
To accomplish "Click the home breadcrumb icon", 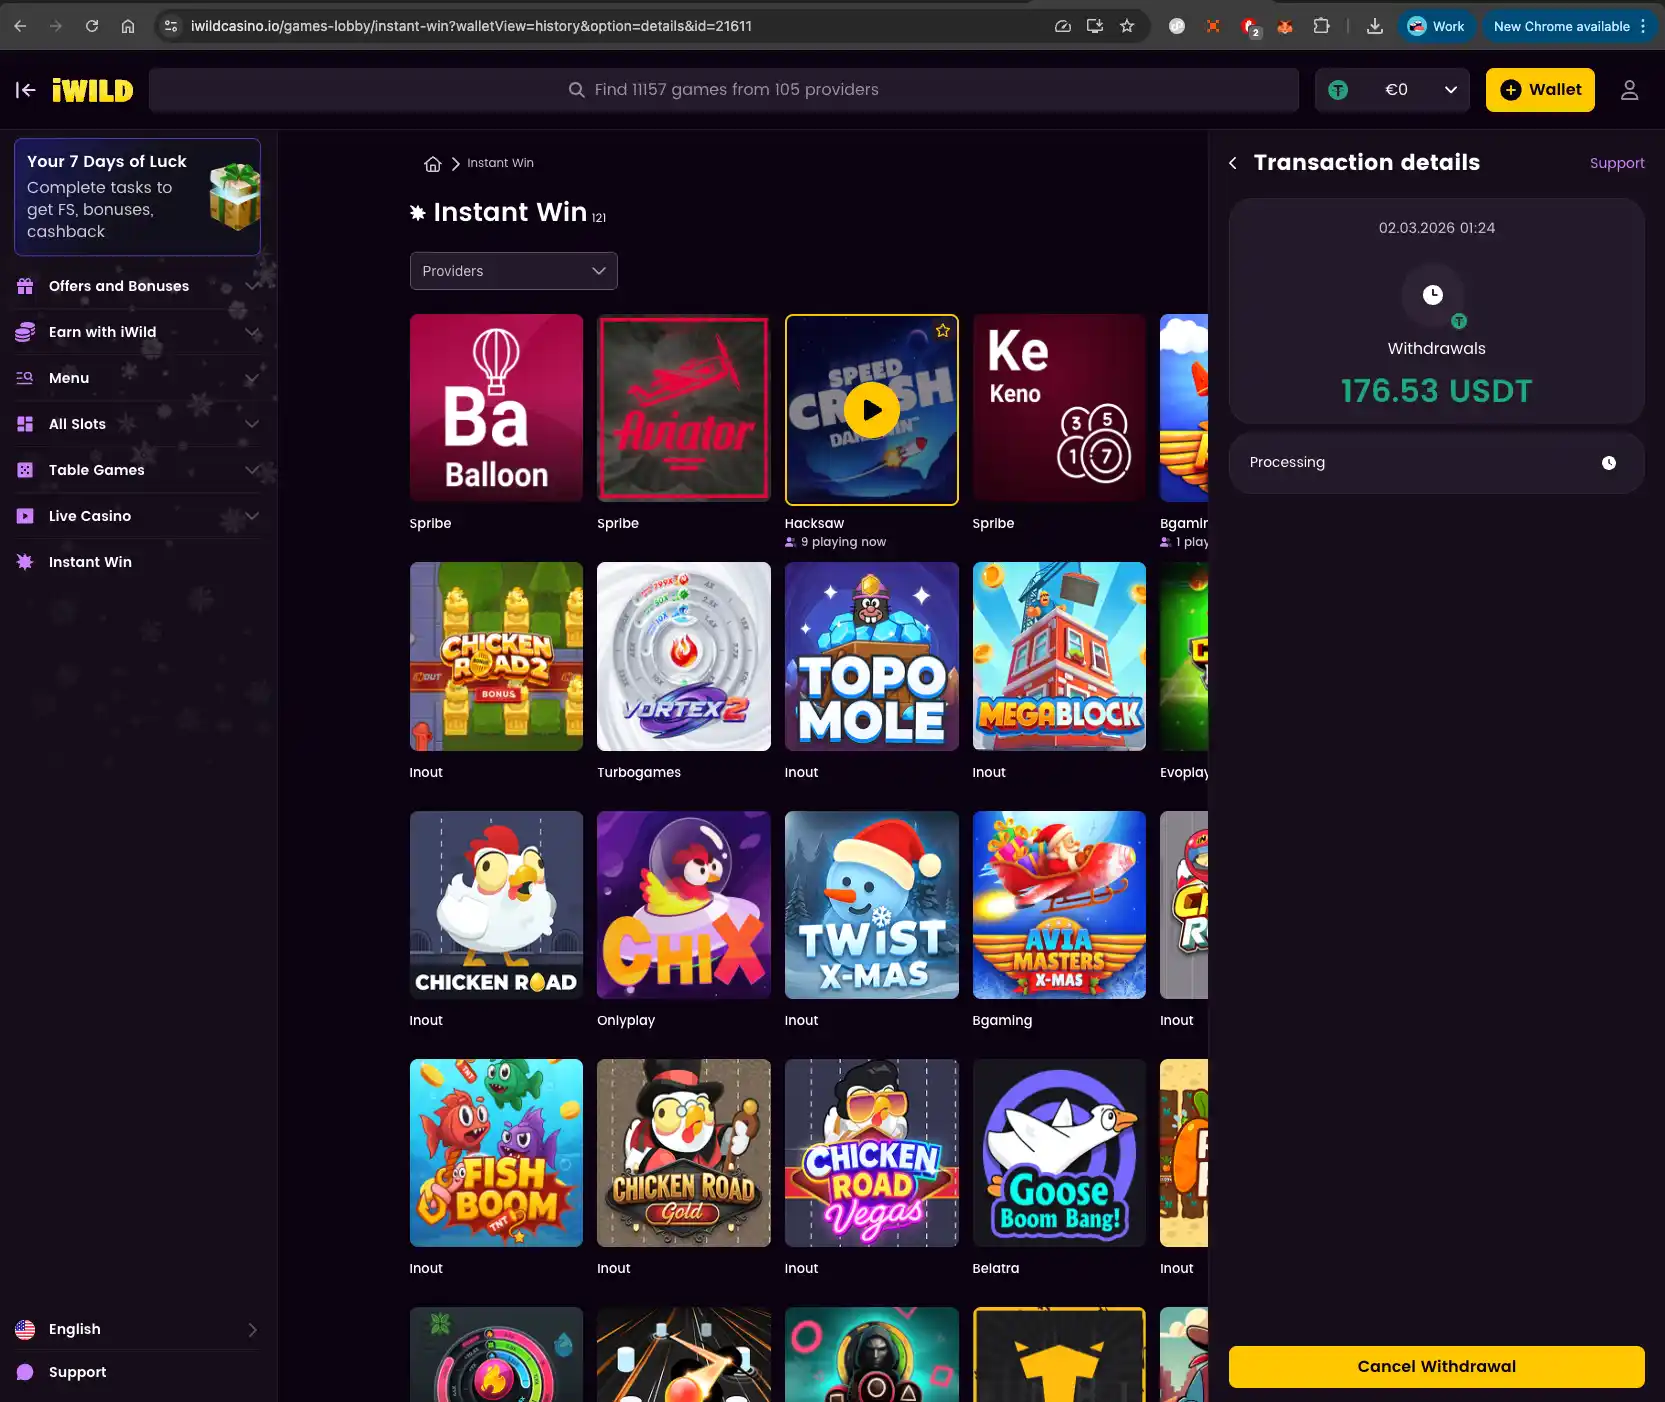I will [x=432, y=164].
